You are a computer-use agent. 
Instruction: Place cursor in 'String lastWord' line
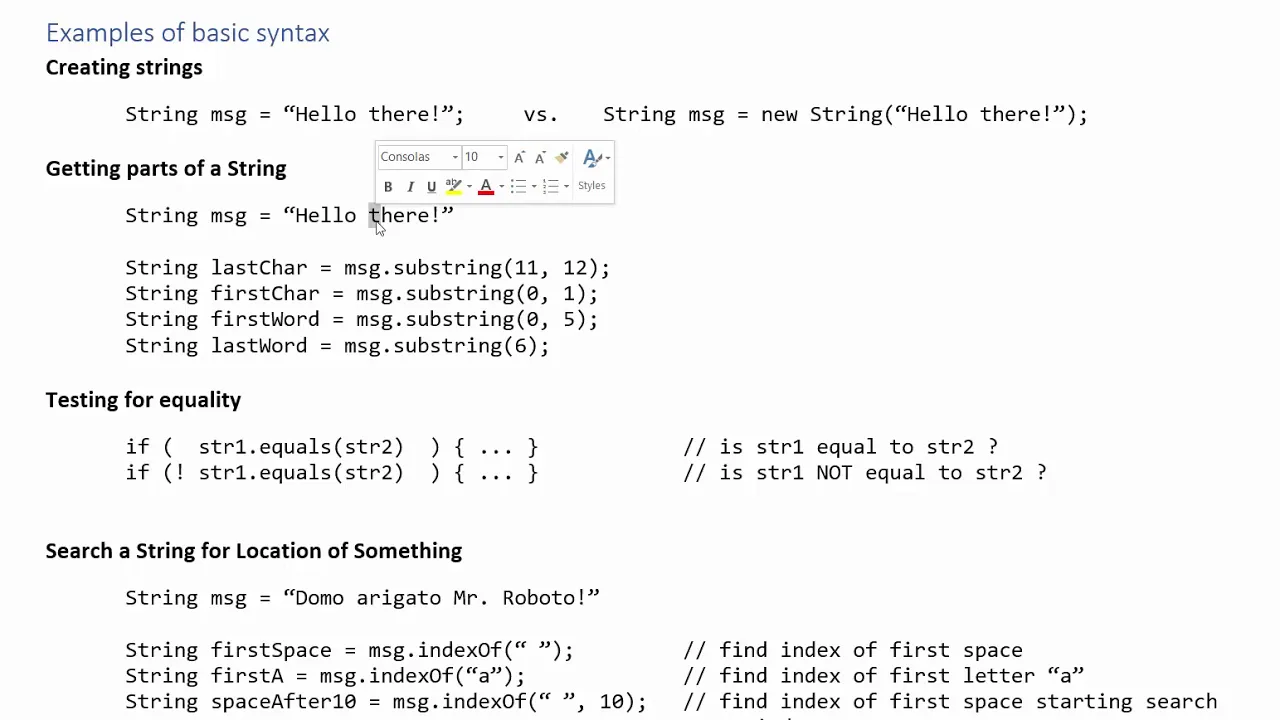(337, 346)
